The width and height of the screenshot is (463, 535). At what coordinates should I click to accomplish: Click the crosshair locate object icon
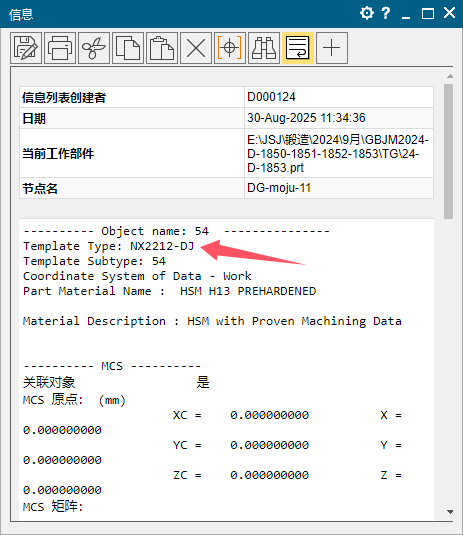[230, 48]
